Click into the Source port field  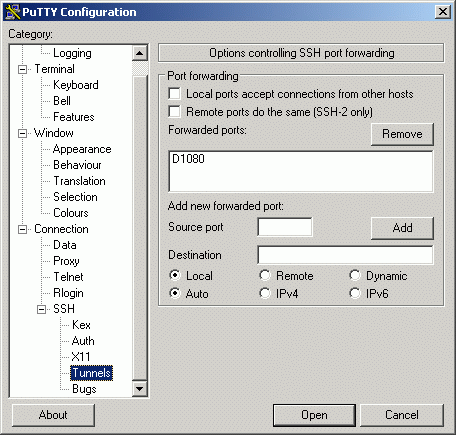(x=285, y=227)
